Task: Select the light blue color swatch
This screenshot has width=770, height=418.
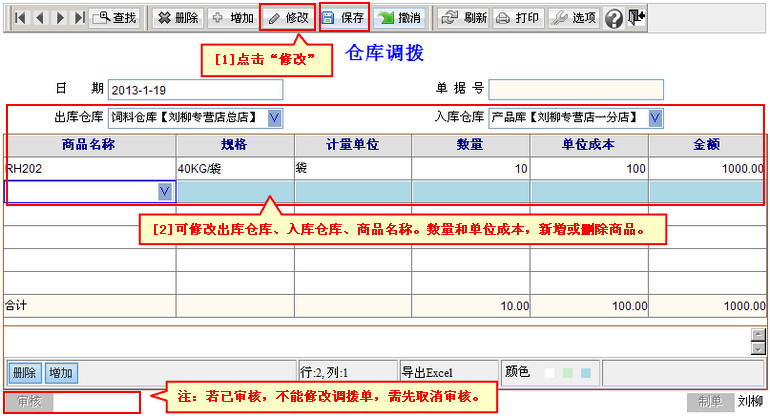Action: [x=586, y=373]
